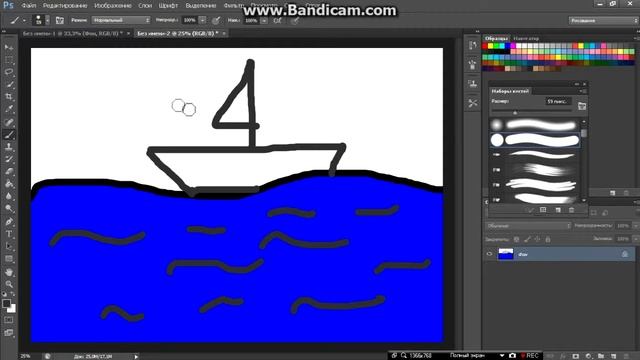
Task: Open brush preset picker dropdown arrow
Action: [47, 20]
